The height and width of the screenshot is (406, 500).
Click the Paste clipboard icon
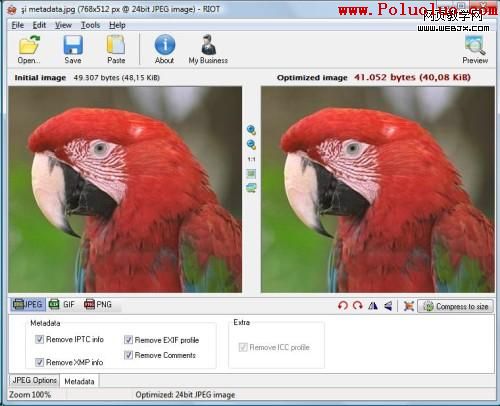pos(116,45)
